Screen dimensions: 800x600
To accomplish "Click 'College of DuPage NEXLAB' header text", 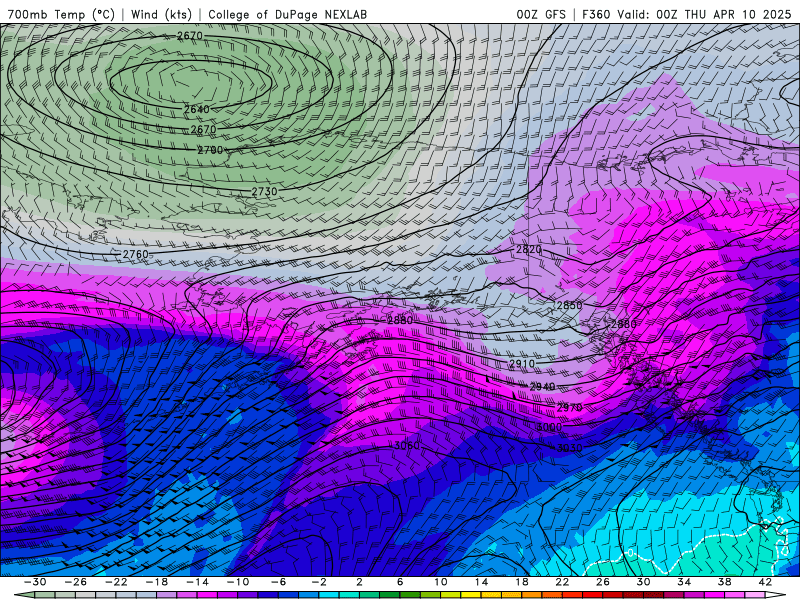I will pyautogui.click(x=287, y=14).
